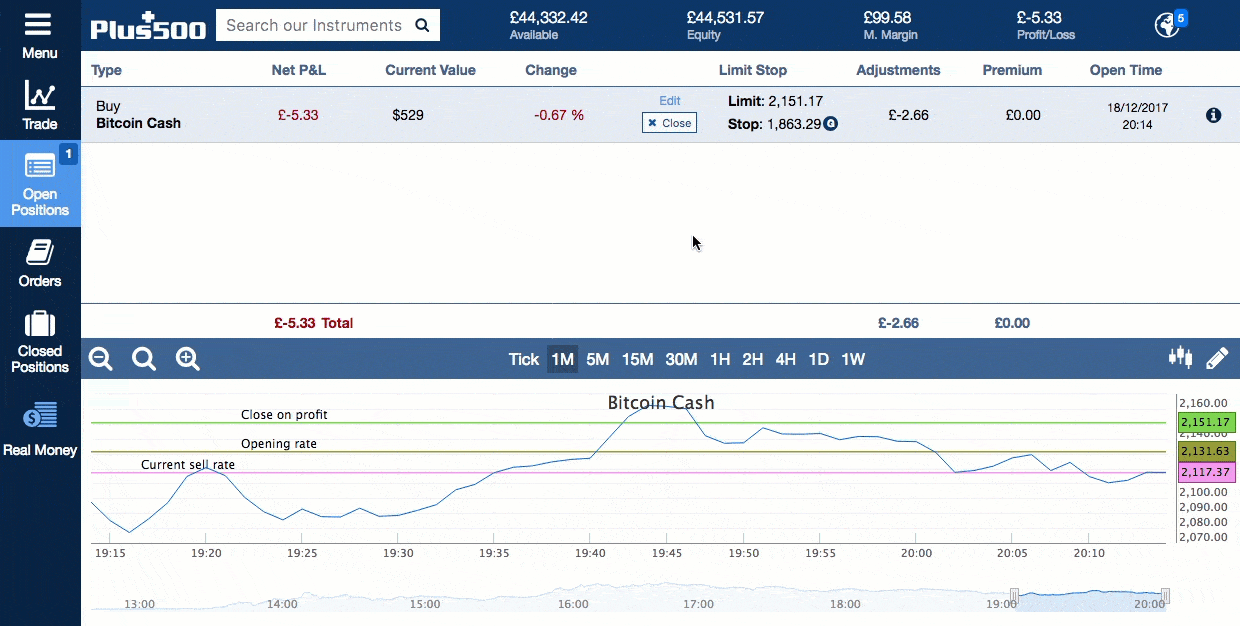Click the Limit: 2,151.17 value
This screenshot has width=1240, height=626.
click(x=776, y=101)
